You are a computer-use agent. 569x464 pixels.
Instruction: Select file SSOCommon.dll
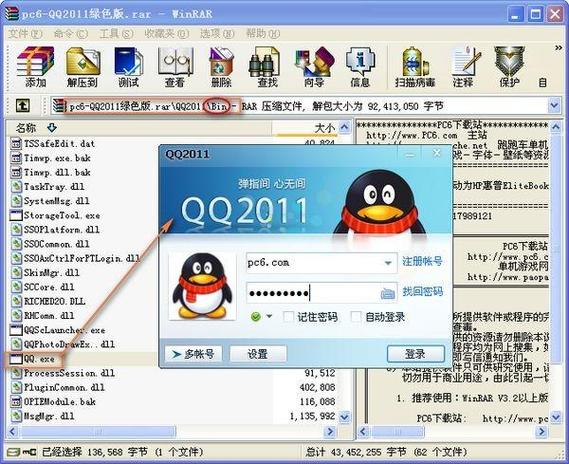[50, 244]
